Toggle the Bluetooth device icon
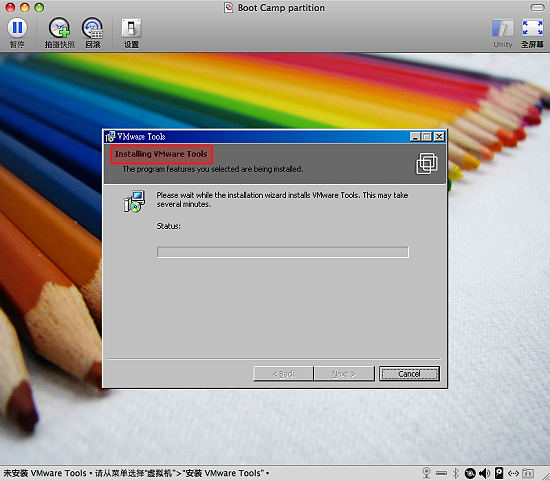 click(456, 473)
